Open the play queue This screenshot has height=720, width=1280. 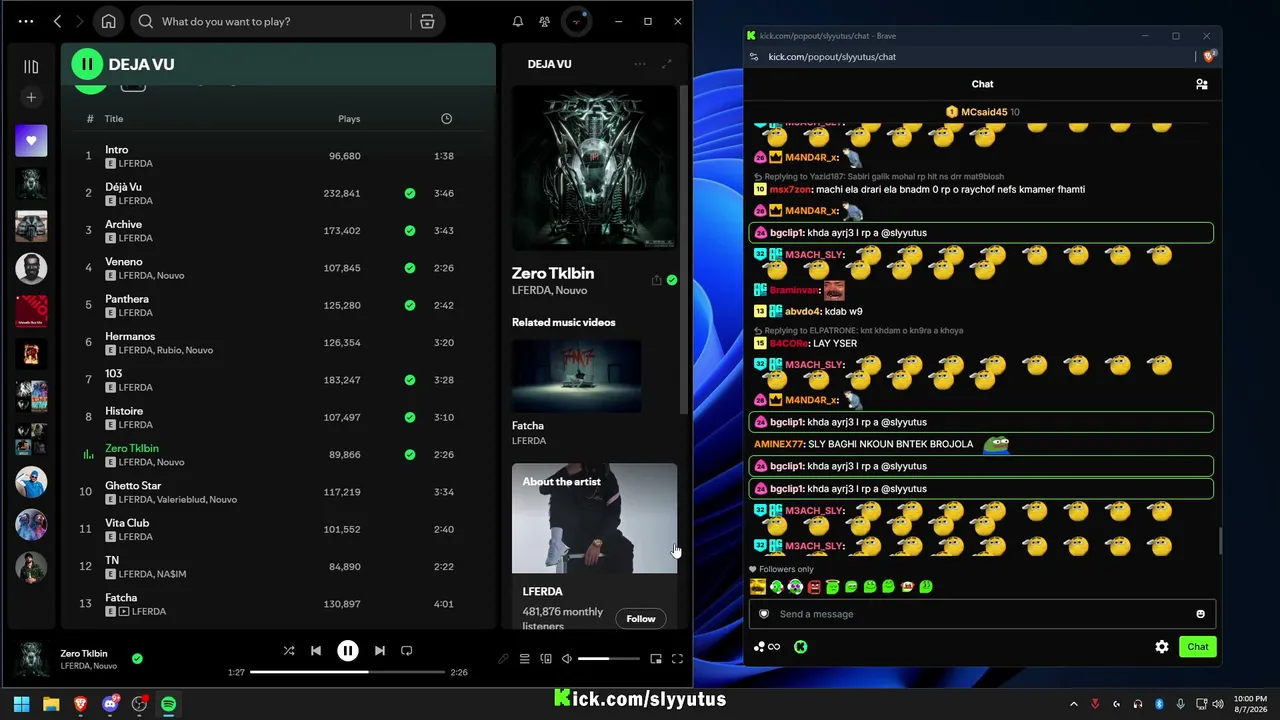click(x=524, y=659)
